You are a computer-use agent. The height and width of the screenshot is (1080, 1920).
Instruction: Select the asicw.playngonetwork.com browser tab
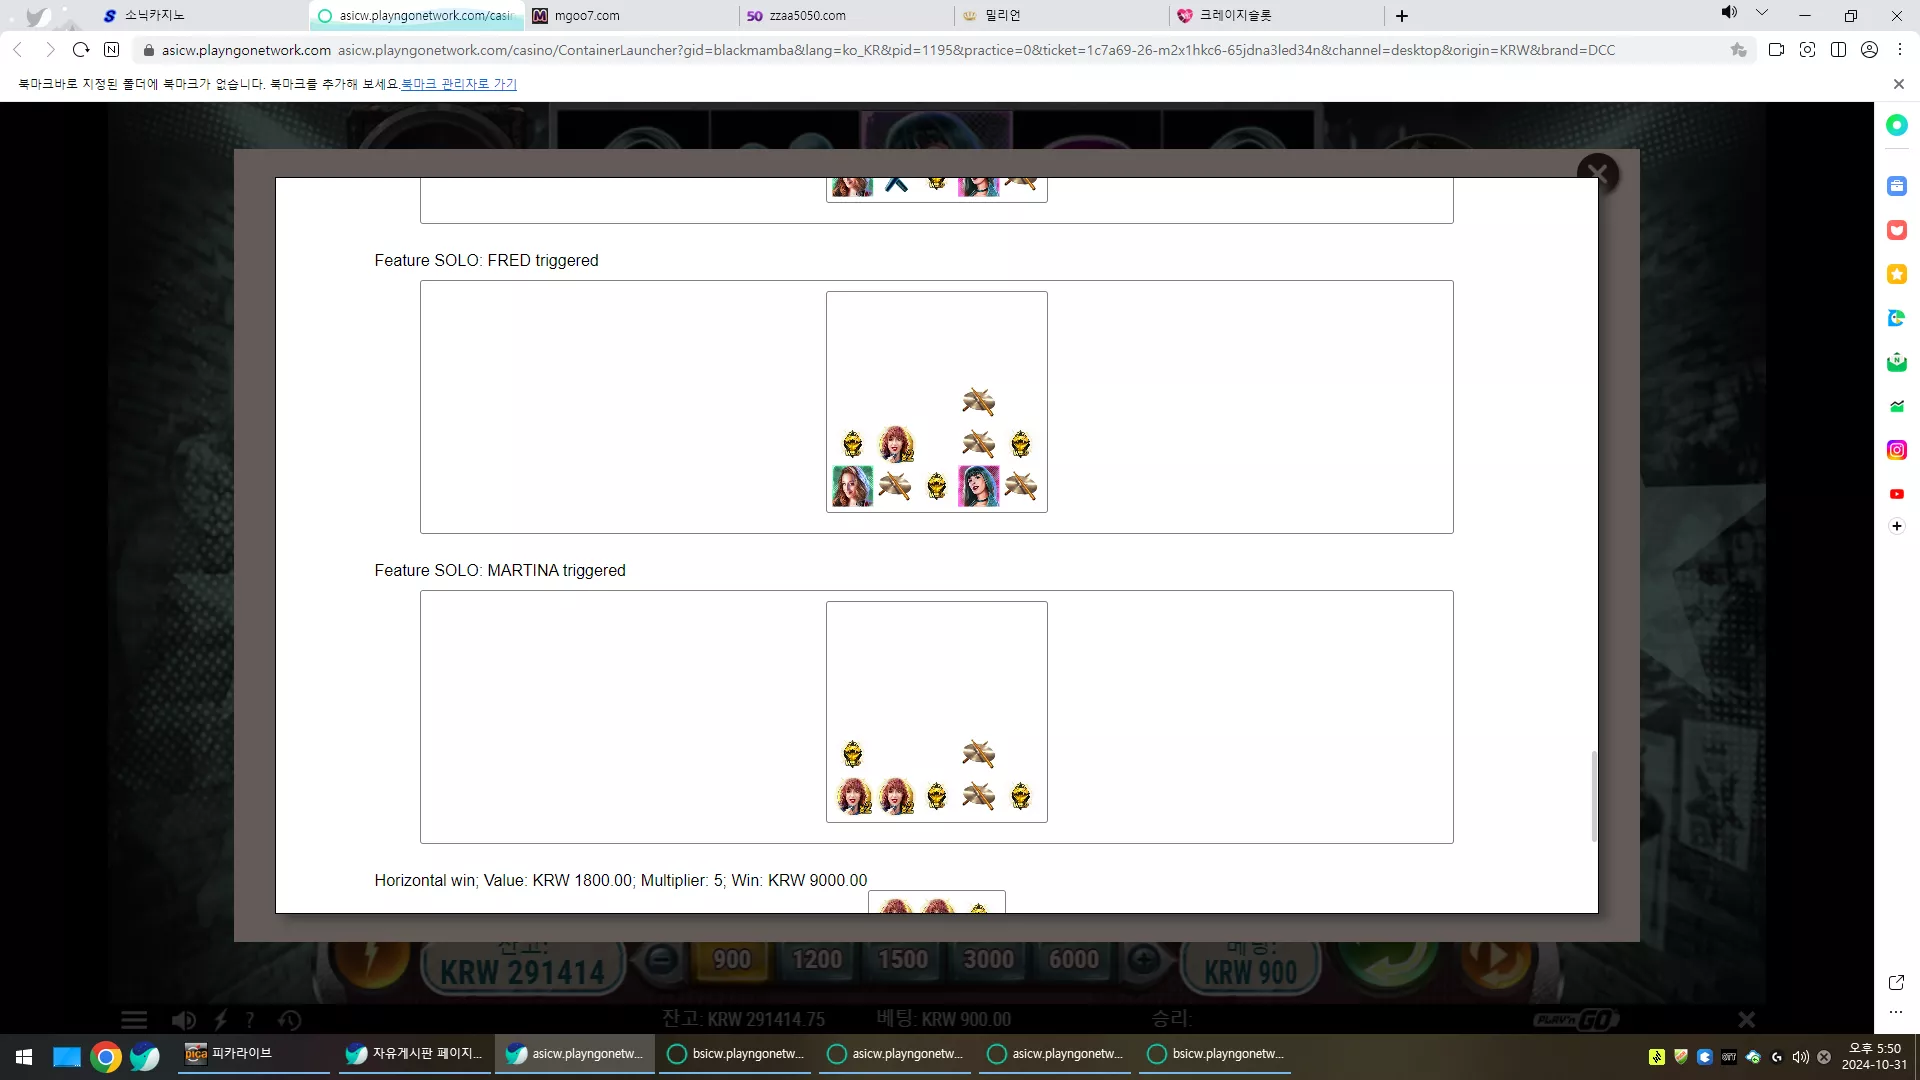coord(418,16)
